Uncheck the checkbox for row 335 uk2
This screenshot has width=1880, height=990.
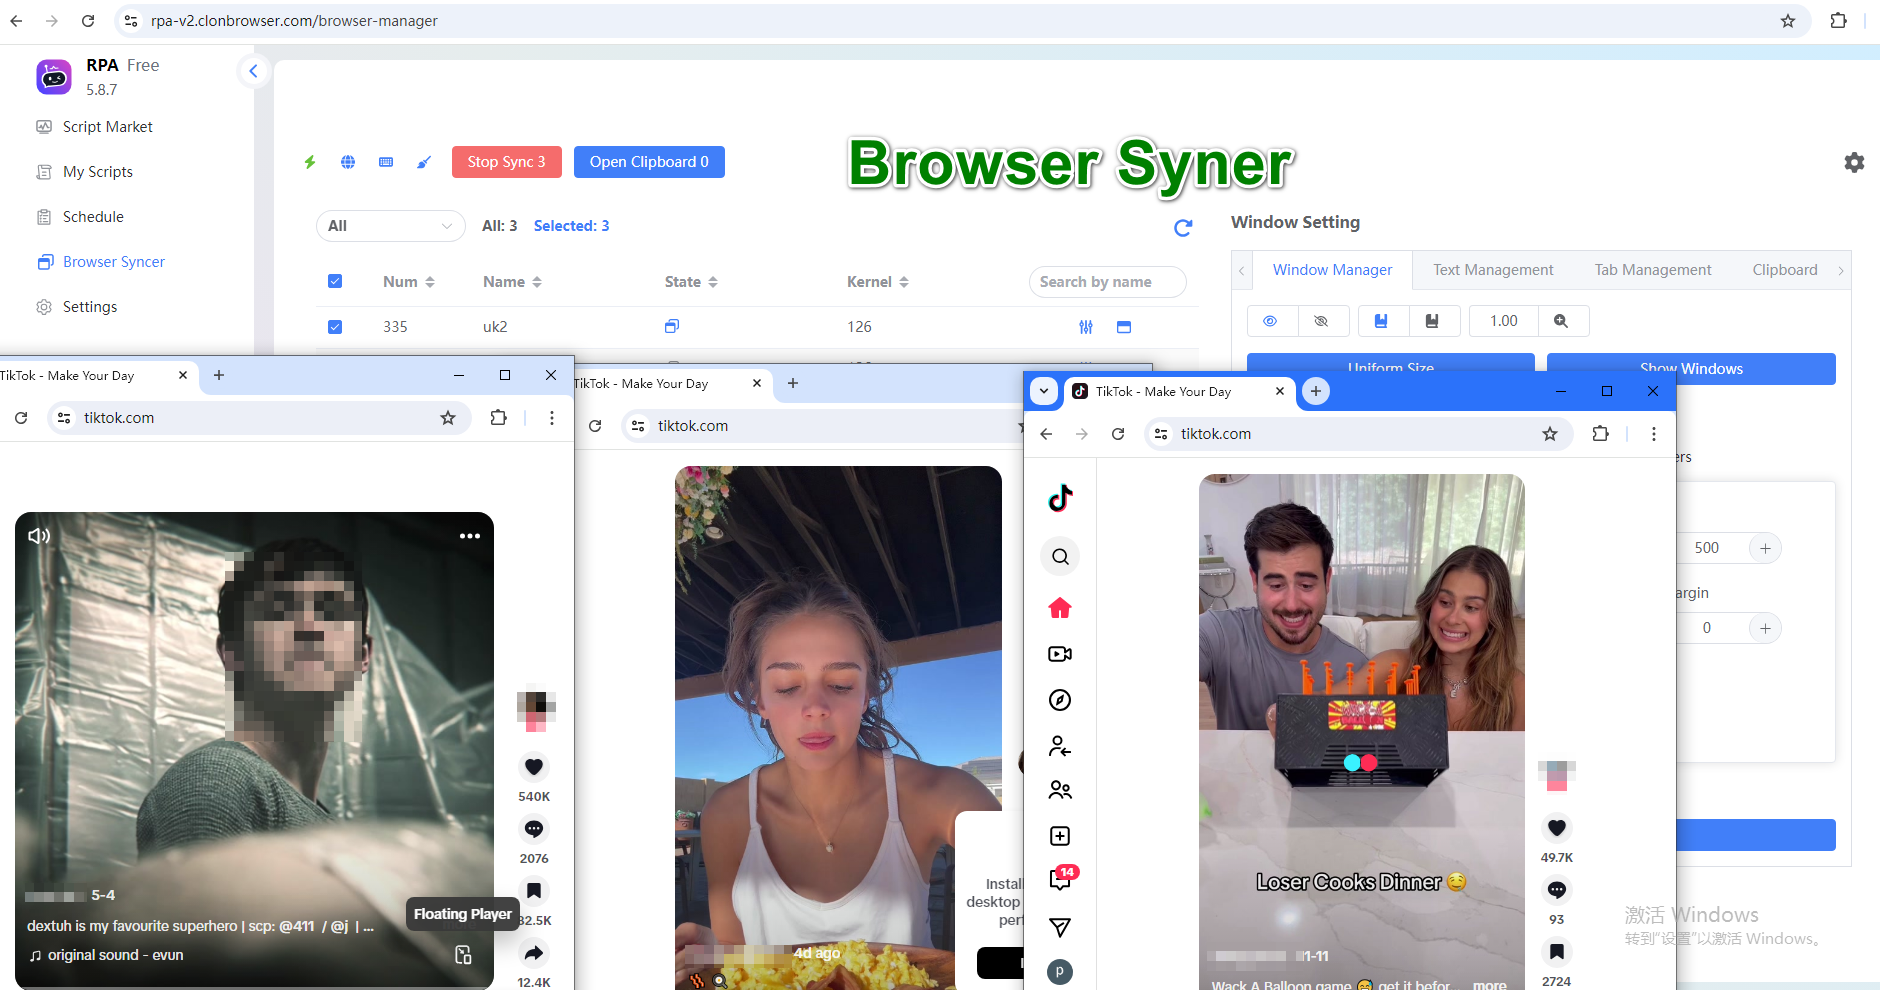(335, 327)
